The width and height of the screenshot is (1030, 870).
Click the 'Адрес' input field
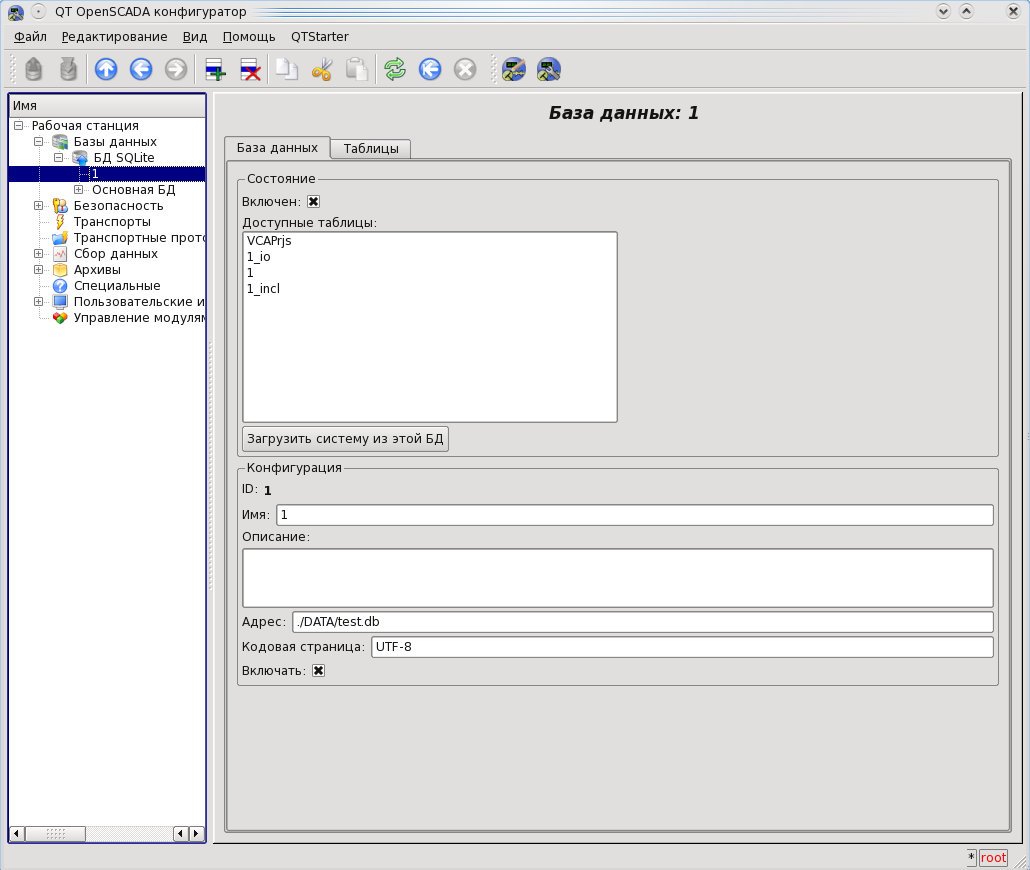(x=641, y=622)
